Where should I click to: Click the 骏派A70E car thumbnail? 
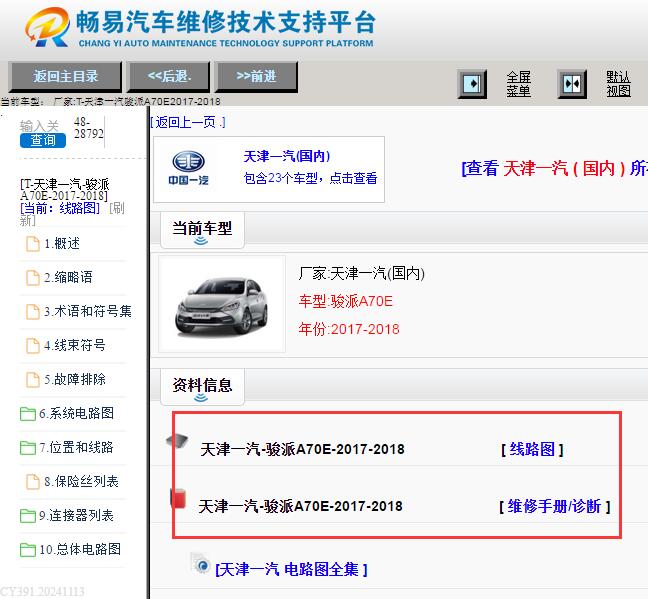pos(222,304)
